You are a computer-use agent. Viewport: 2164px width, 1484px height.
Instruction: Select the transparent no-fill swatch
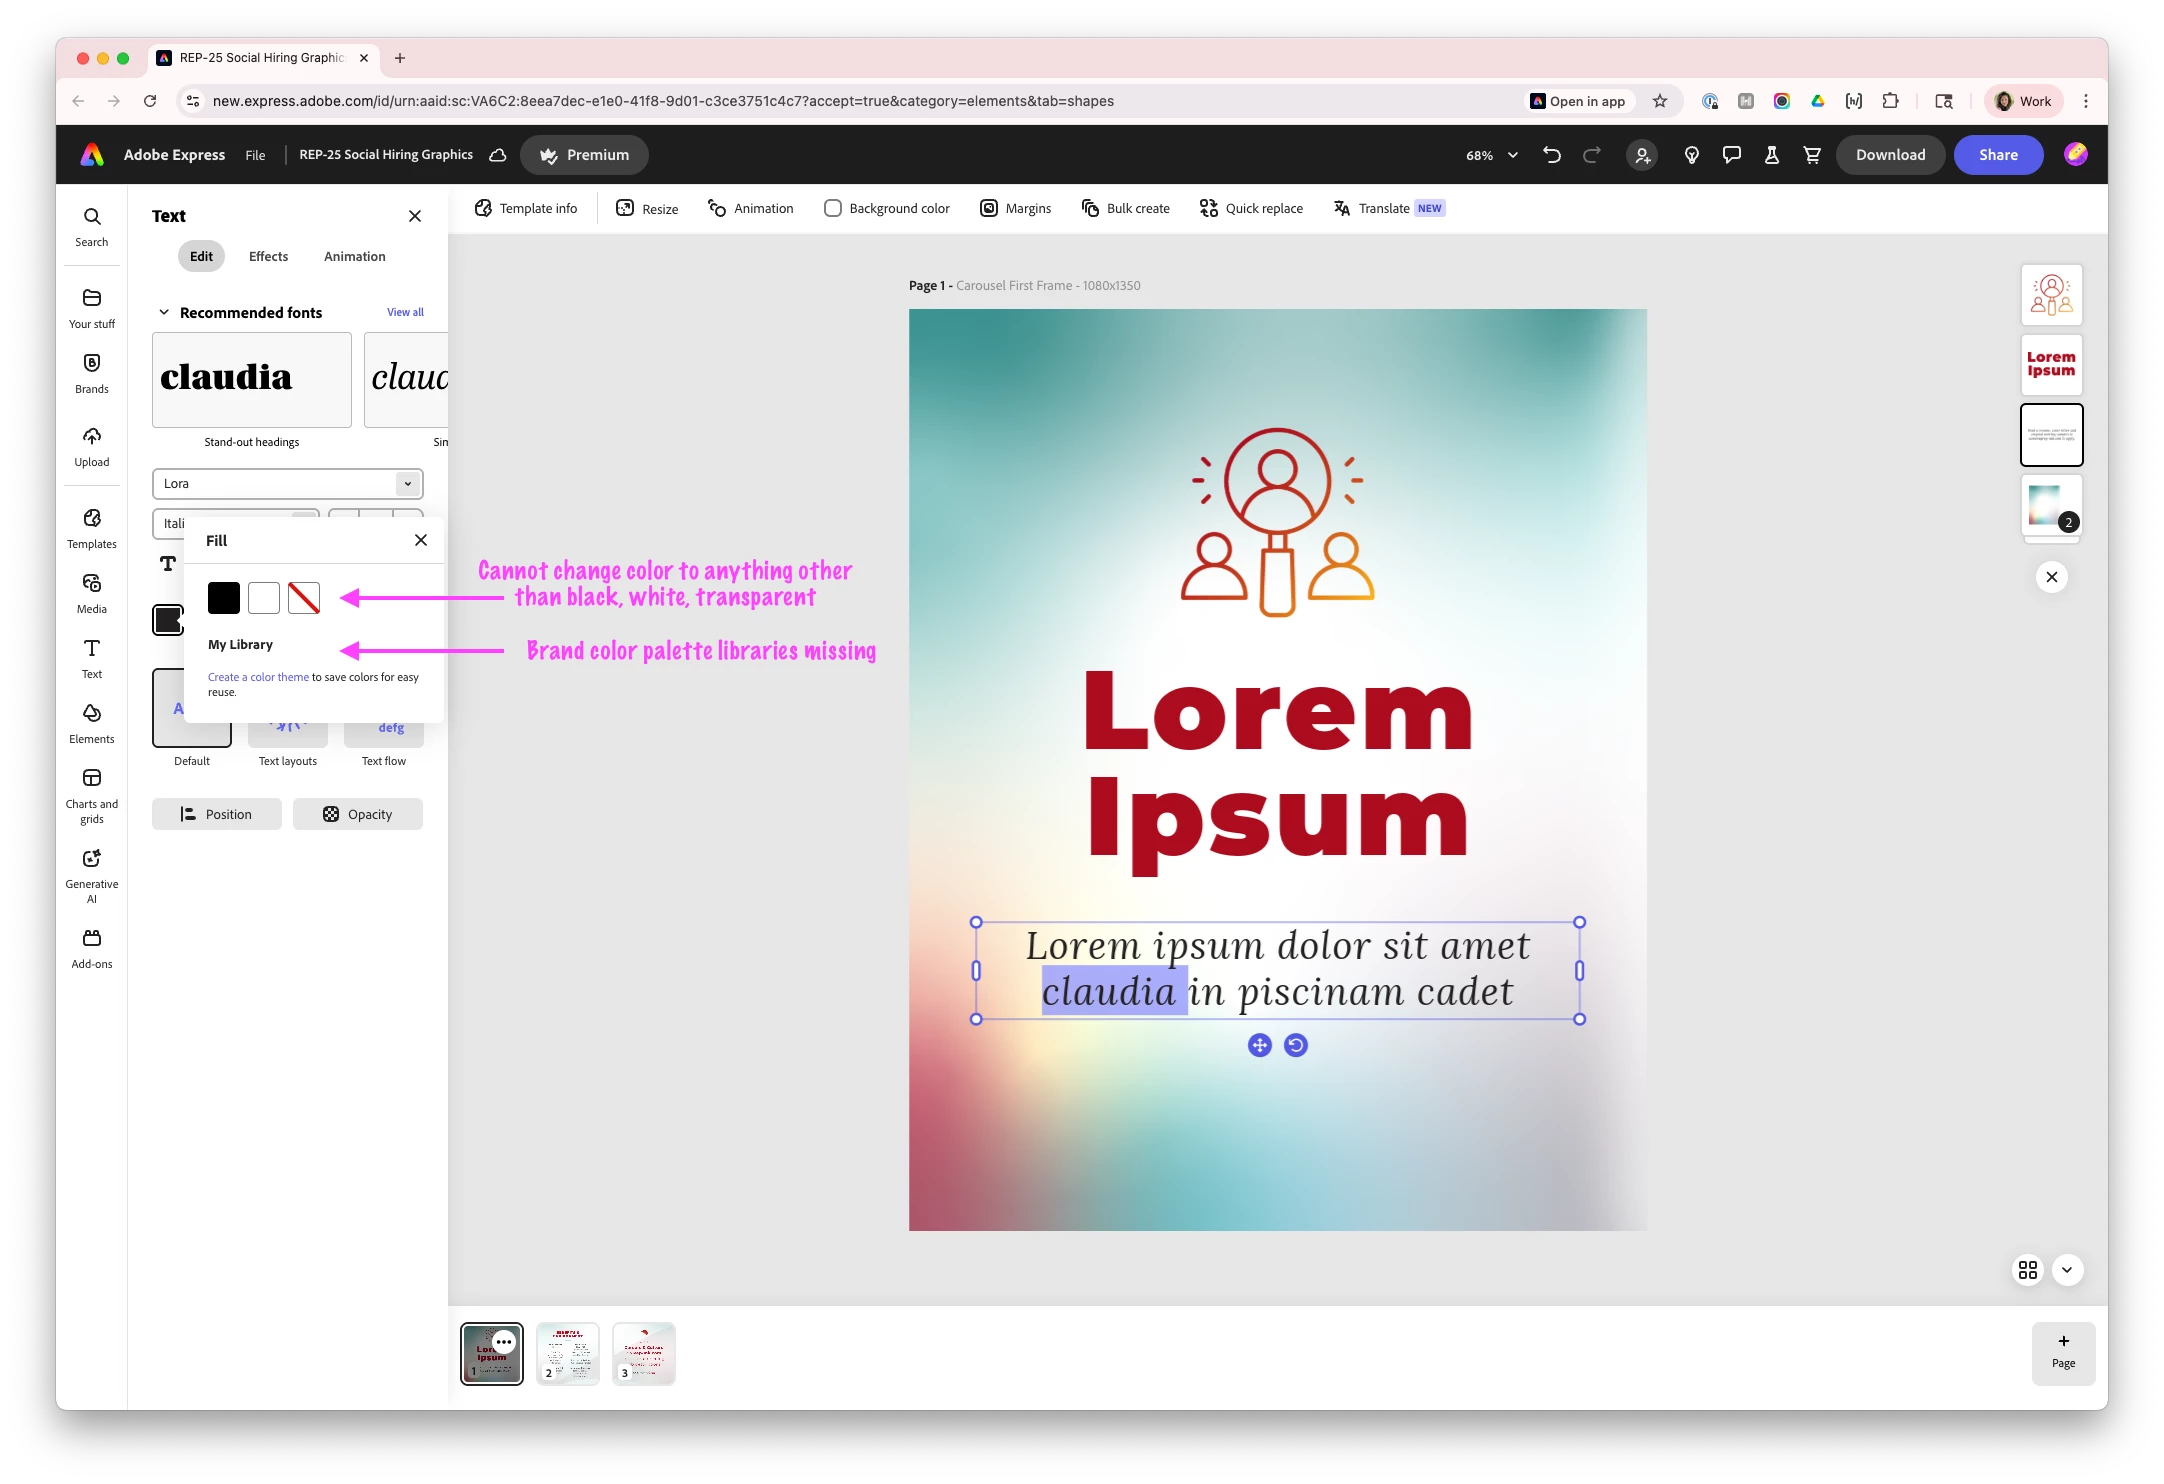click(303, 598)
